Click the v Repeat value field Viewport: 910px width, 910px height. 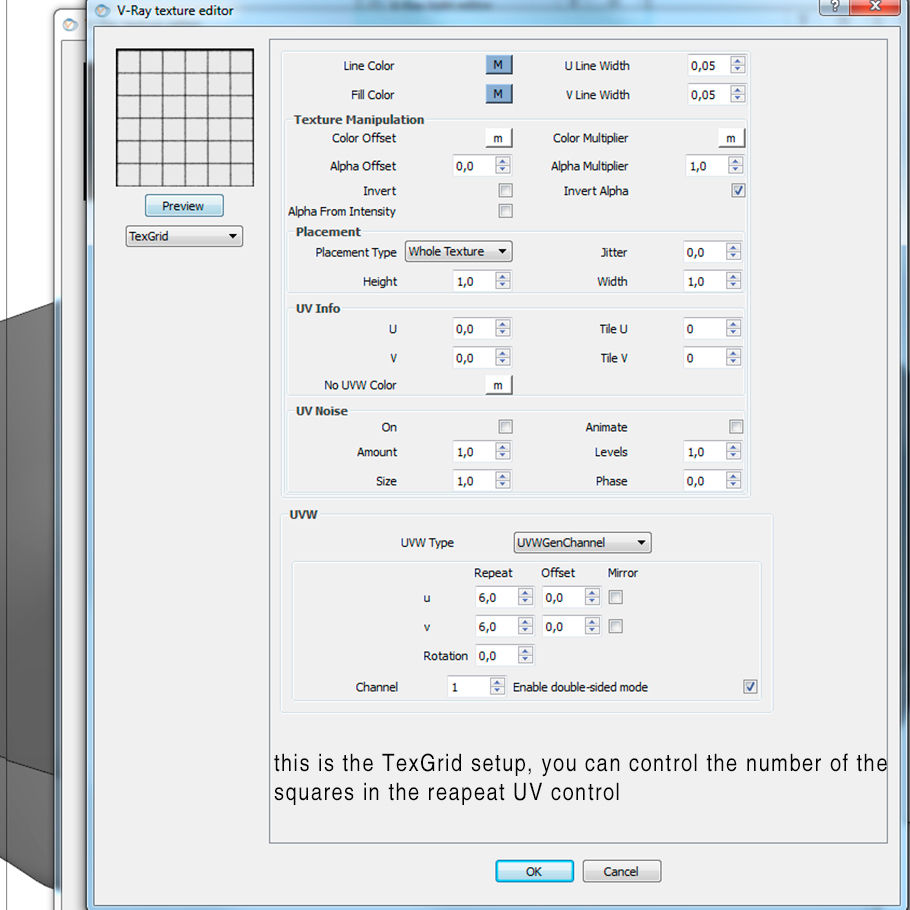point(497,626)
